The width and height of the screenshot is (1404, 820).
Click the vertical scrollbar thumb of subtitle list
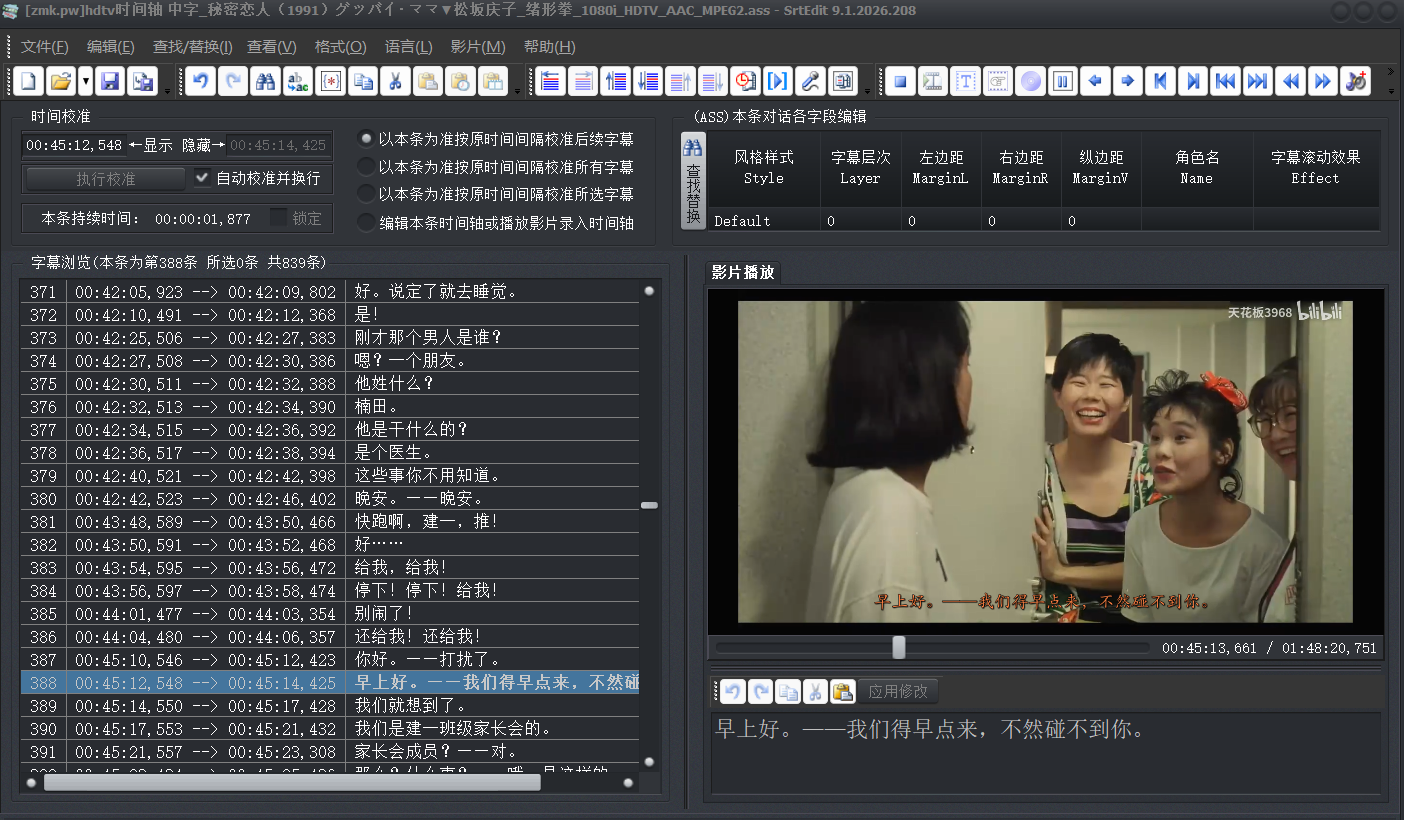[649, 505]
